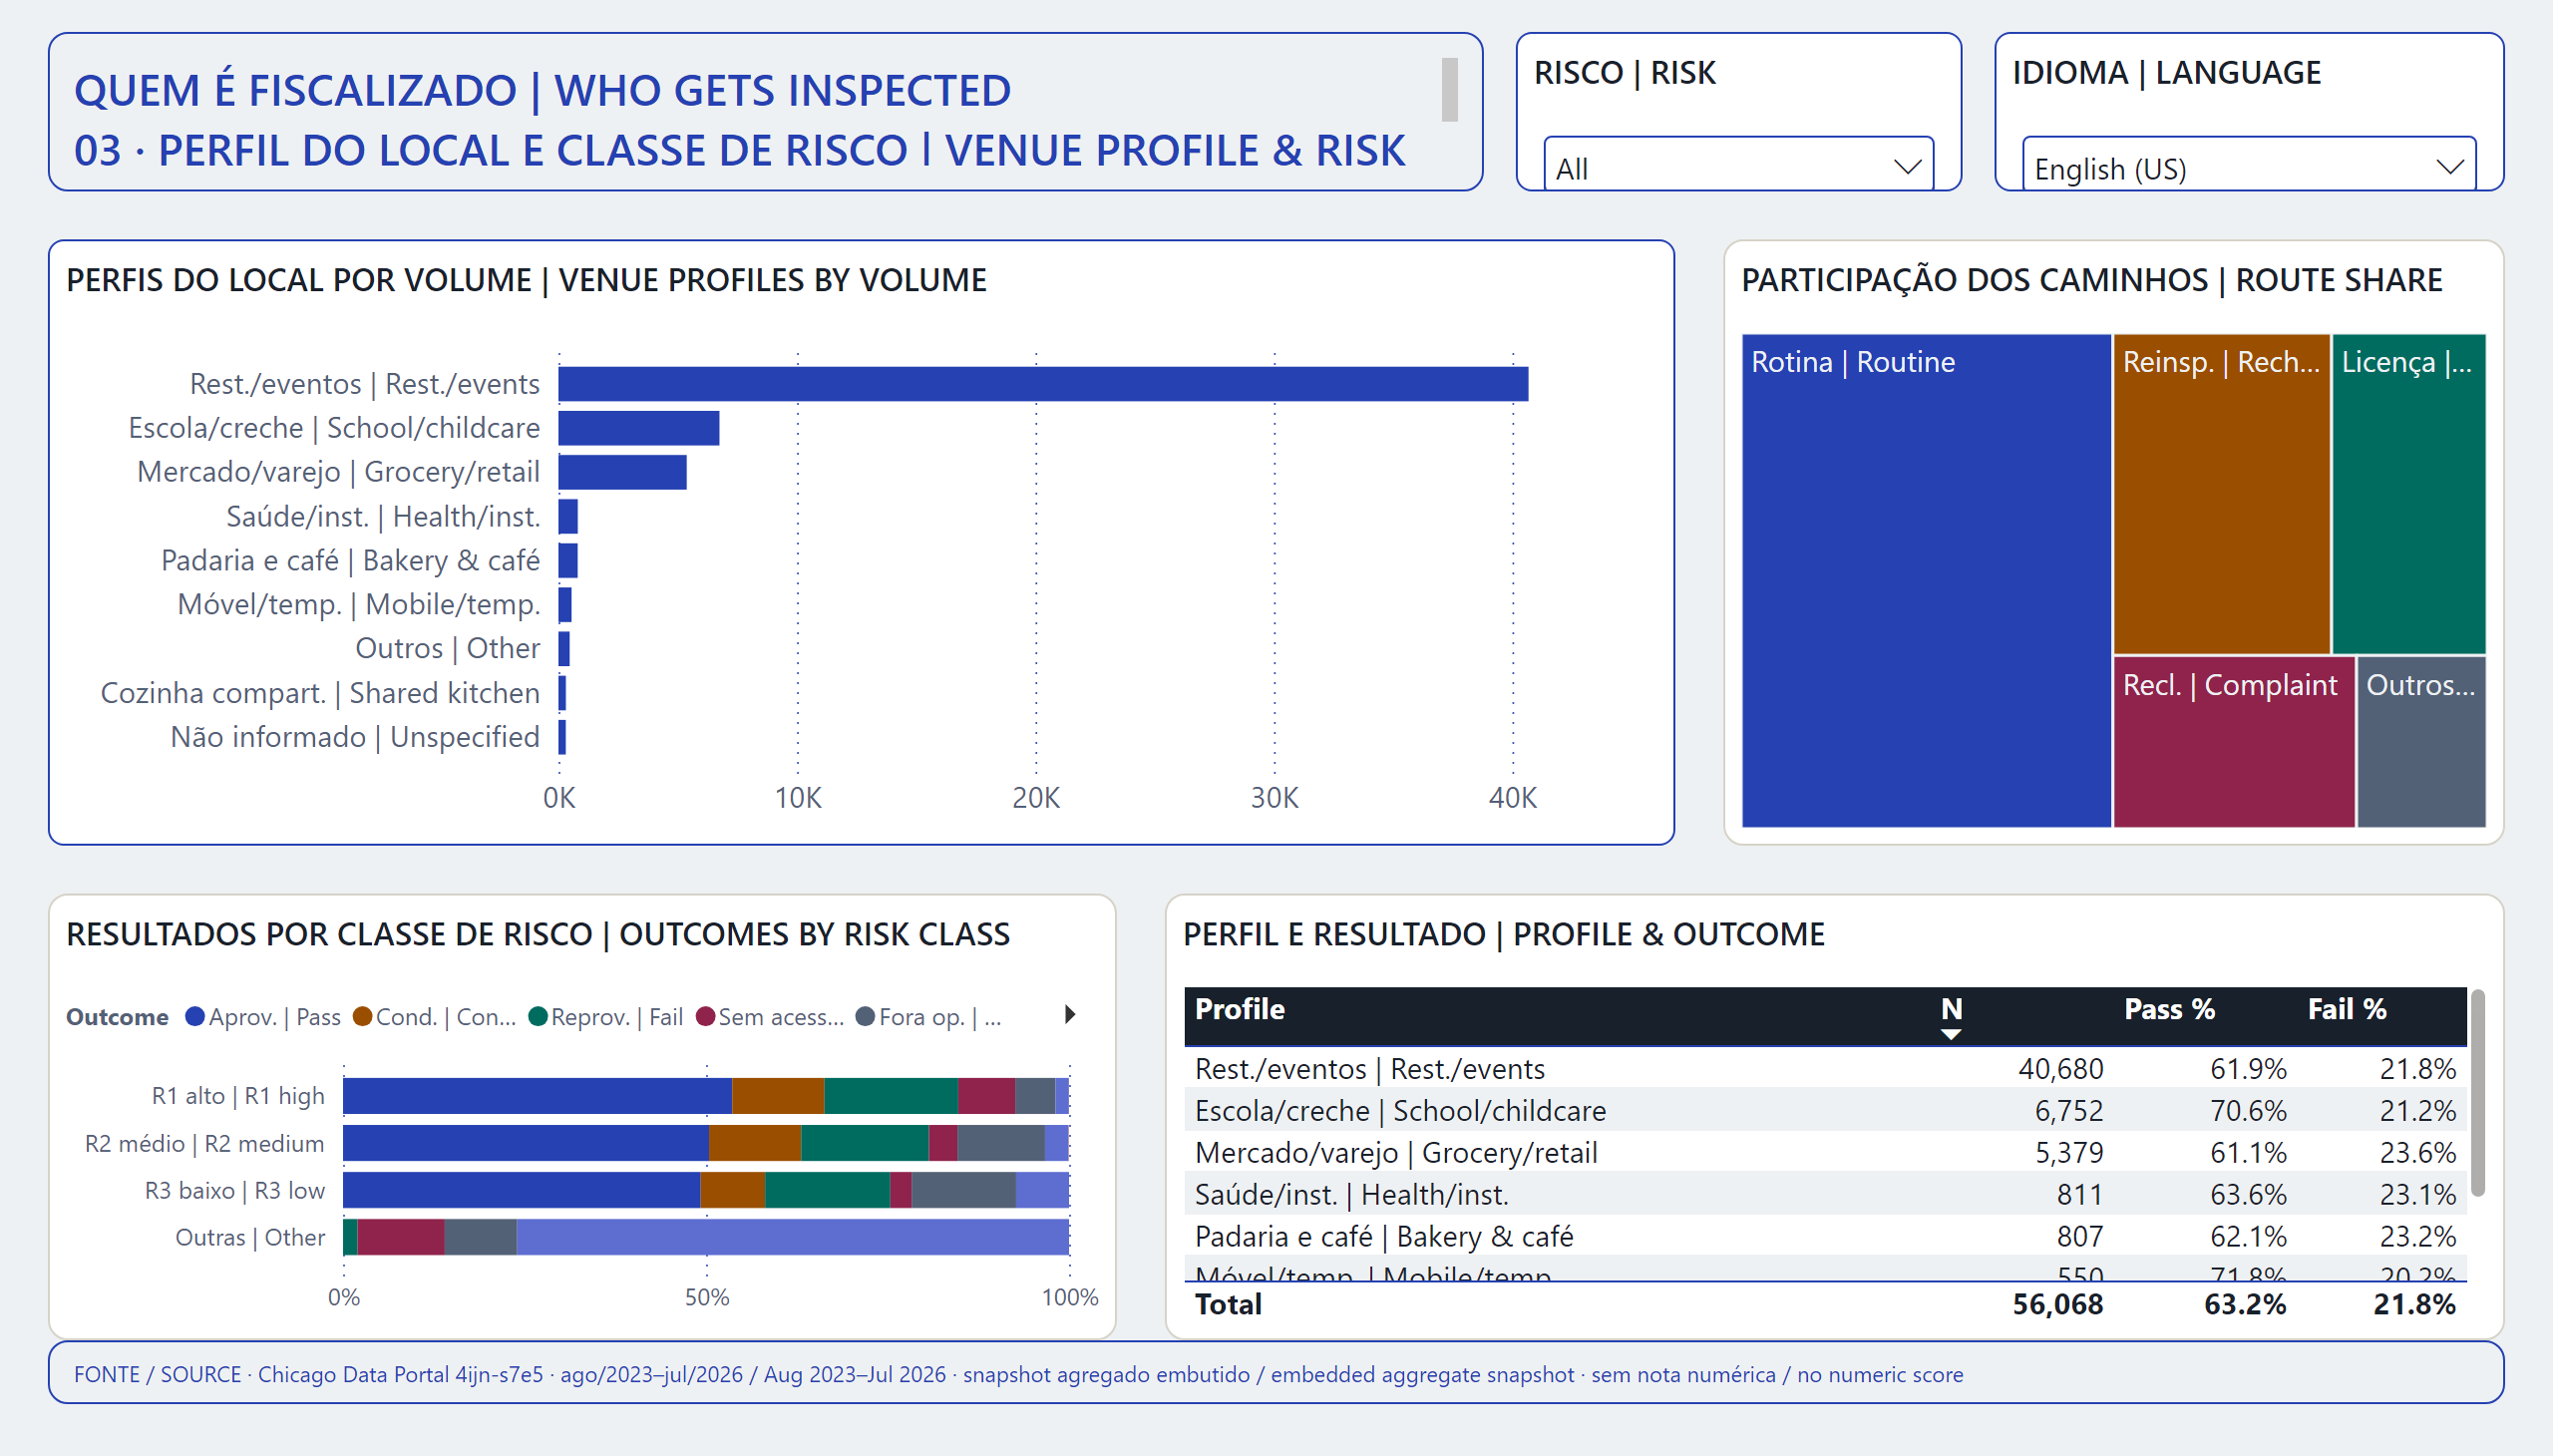Click the blue Pass segment of R2 médio bar
The width and height of the screenshot is (2553, 1456).
(526, 1143)
